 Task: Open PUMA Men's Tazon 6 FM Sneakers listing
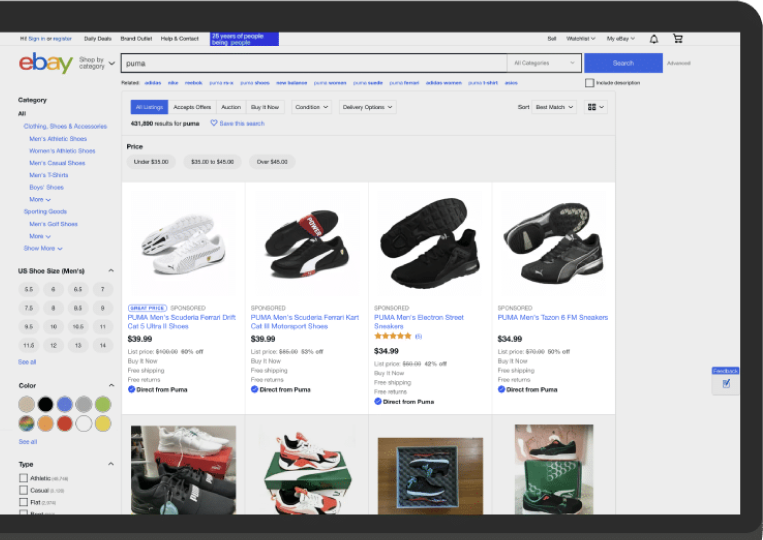pos(553,317)
